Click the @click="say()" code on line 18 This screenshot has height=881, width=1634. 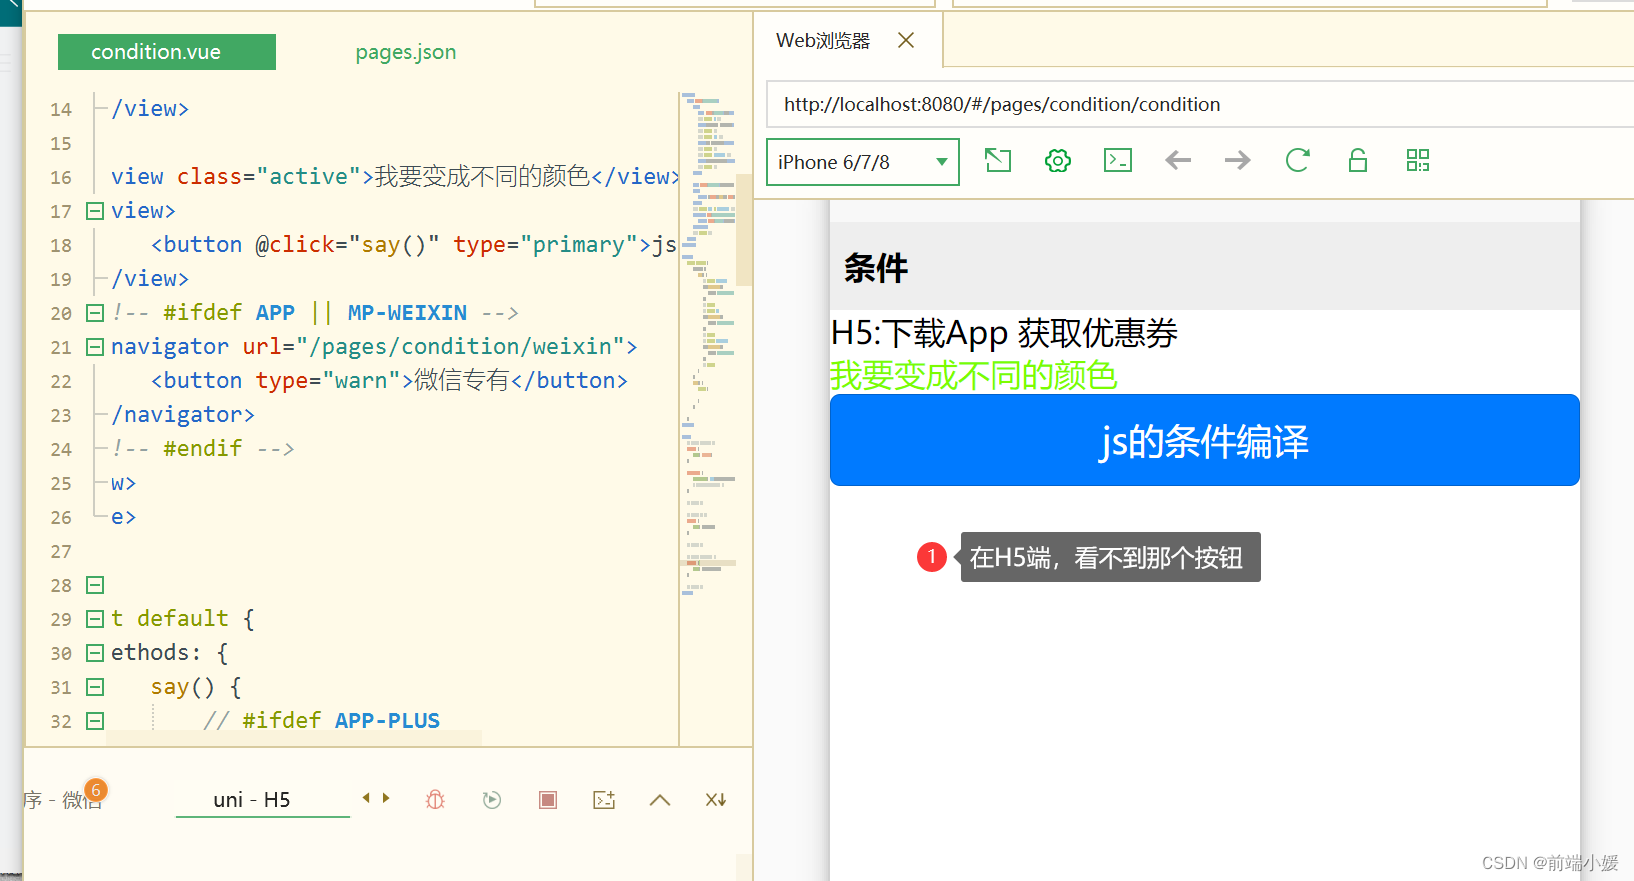(347, 245)
